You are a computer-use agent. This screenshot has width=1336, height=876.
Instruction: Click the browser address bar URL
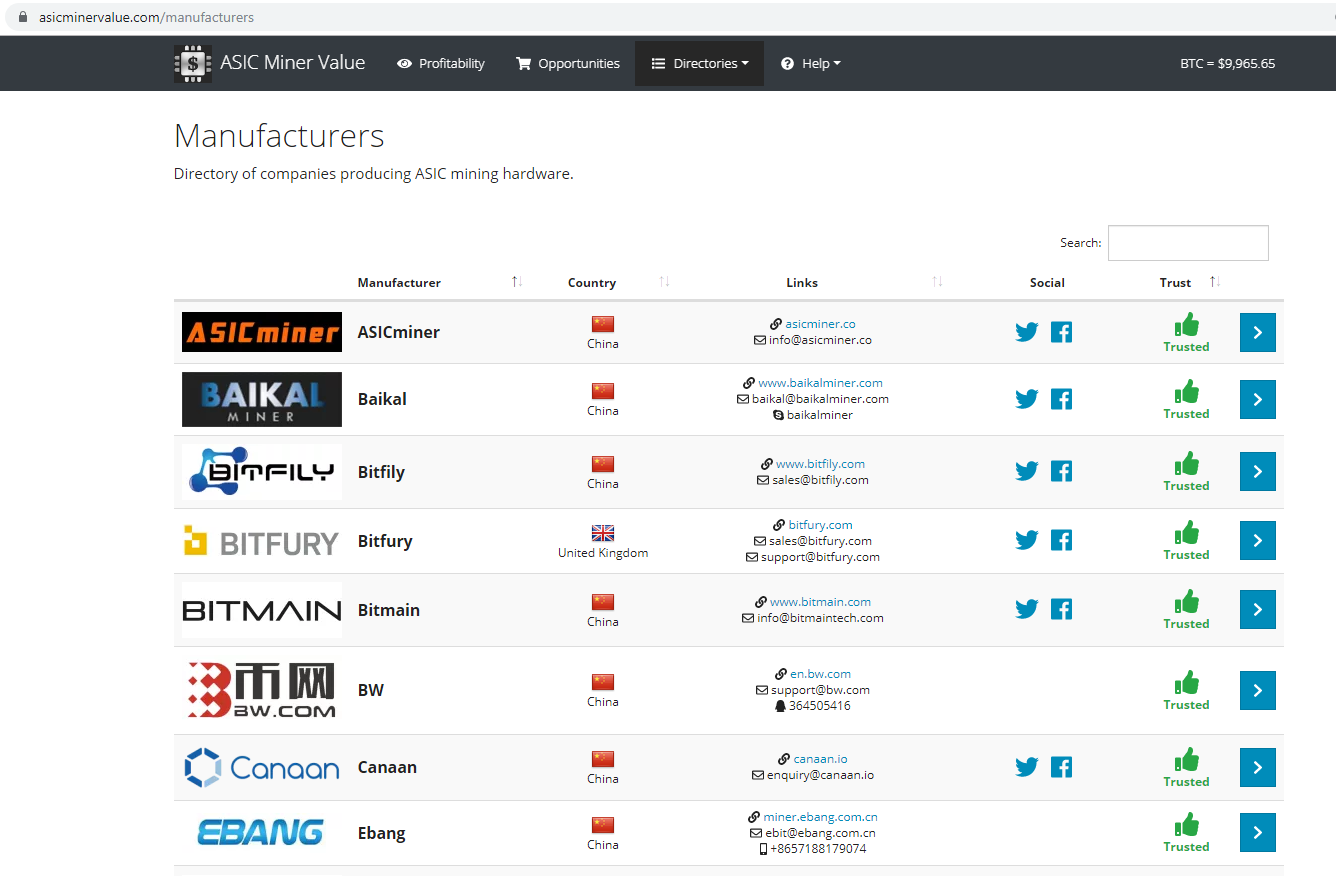click(x=146, y=17)
